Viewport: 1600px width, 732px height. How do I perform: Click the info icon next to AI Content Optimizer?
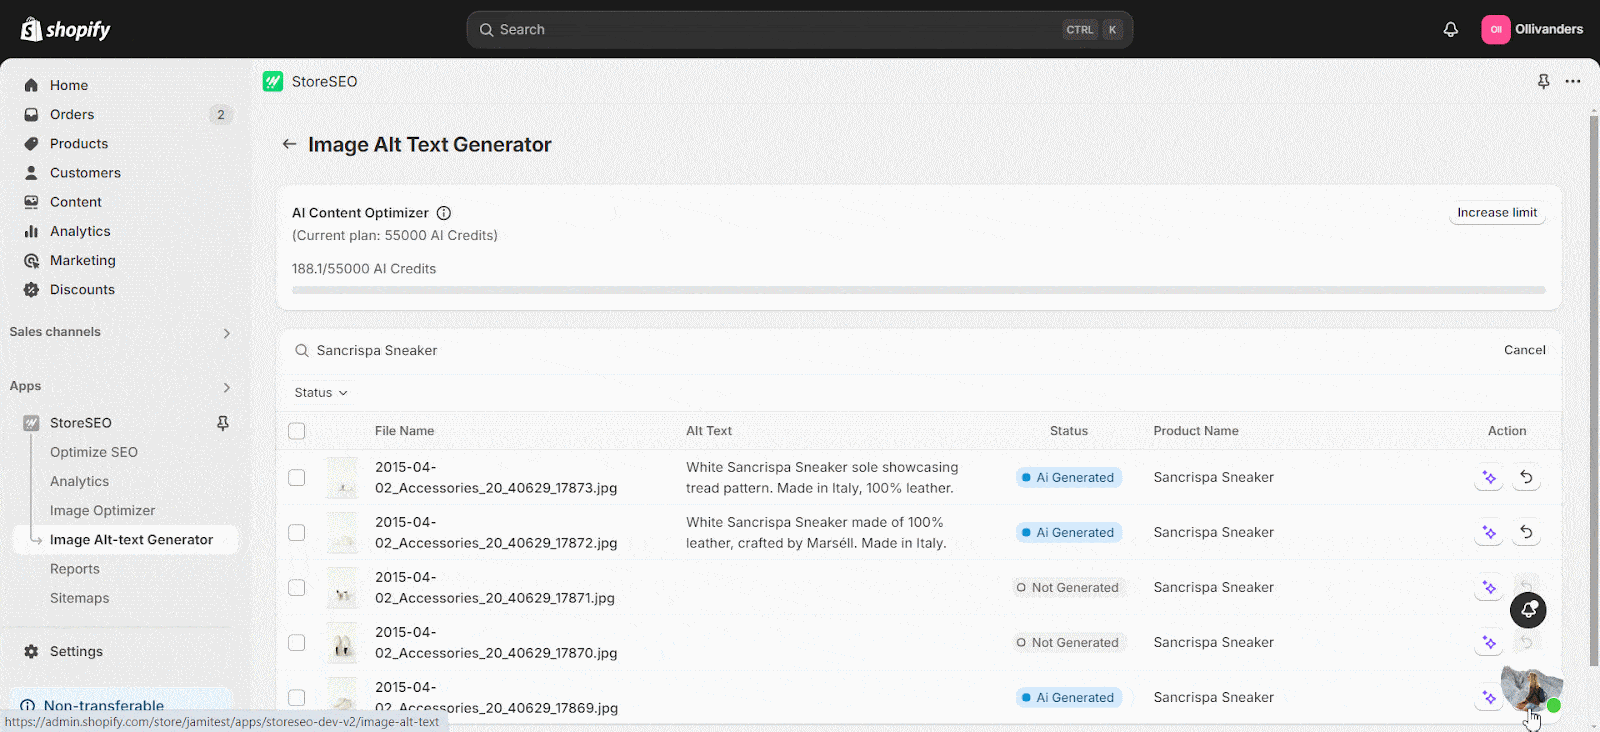[444, 213]
